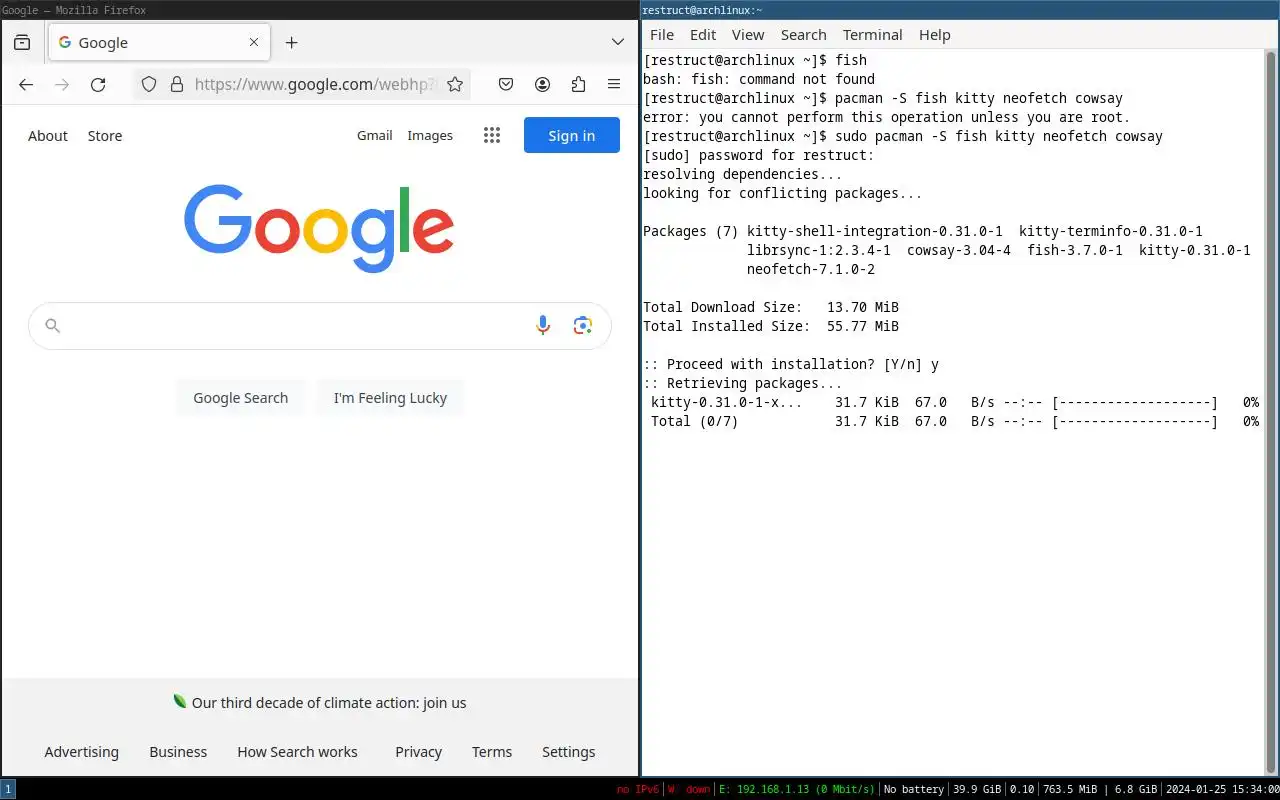Open Google Images link
Viewport: 1280px width, 800px height.
(x=430, y=136)
